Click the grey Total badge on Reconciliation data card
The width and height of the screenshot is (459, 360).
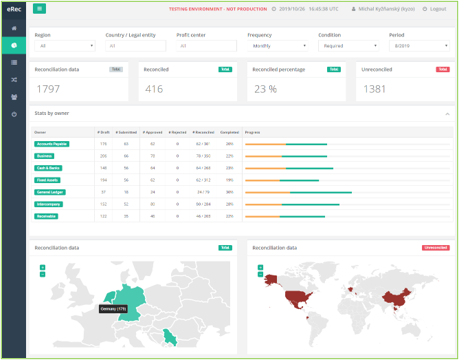point(116,69)
